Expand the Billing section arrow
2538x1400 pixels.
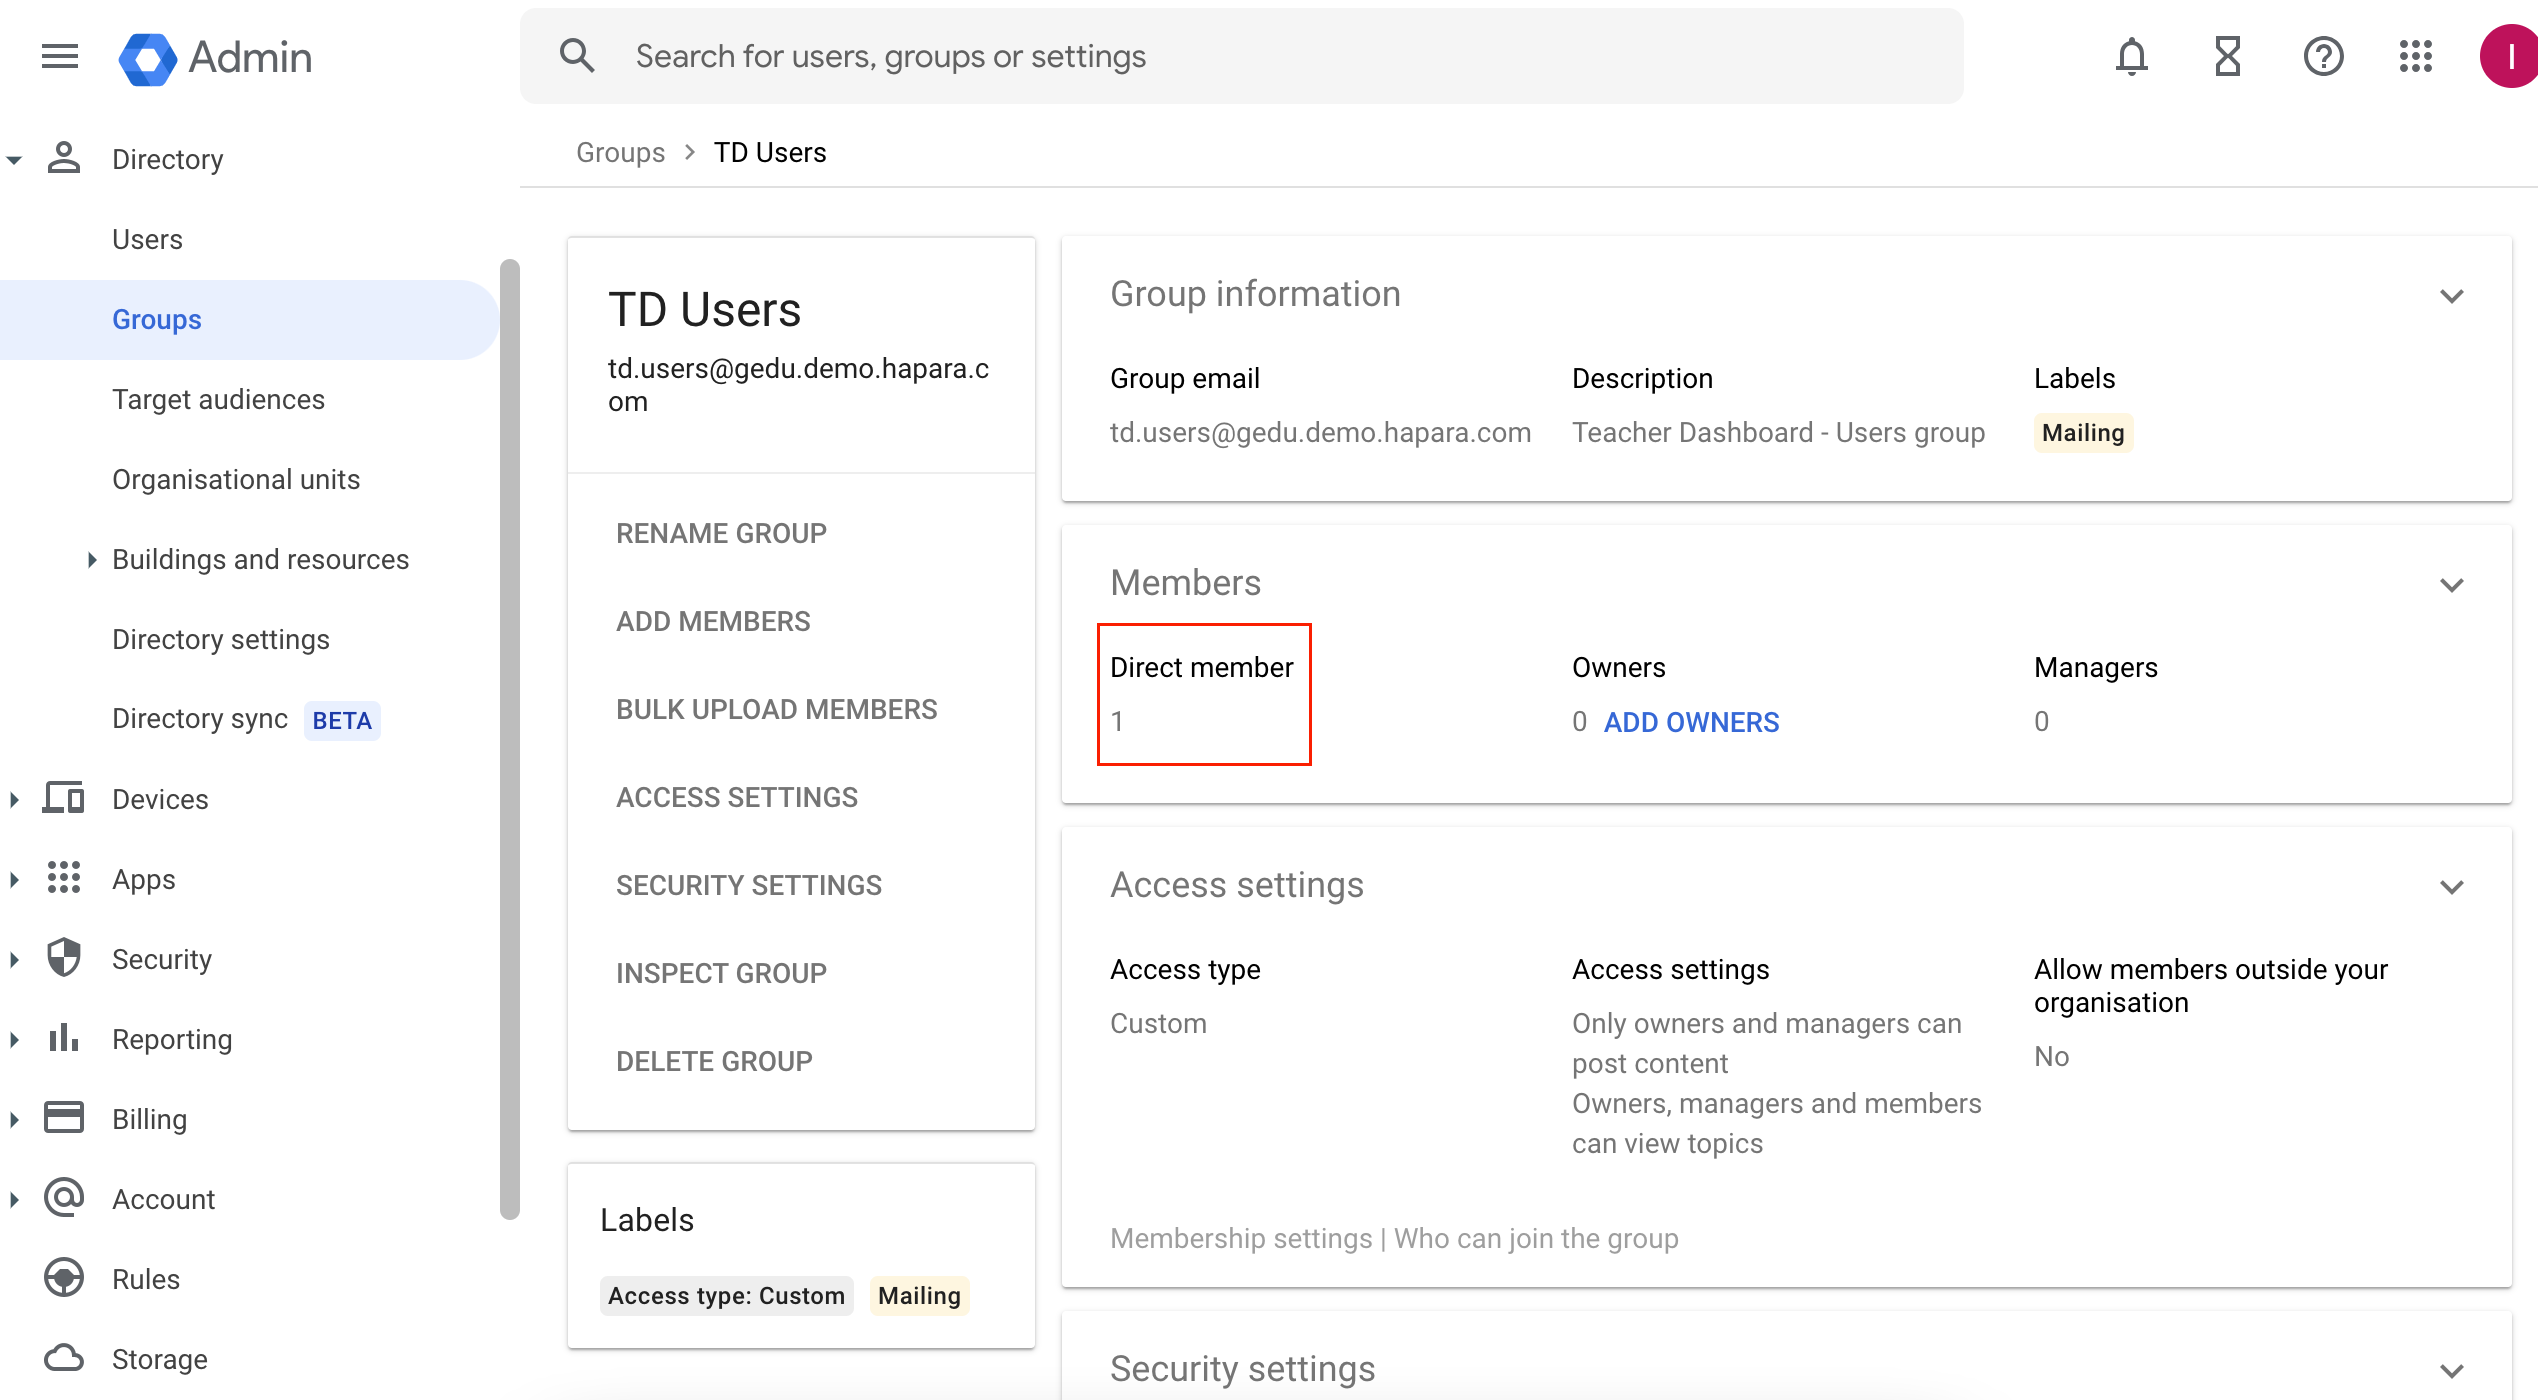pyautogui.click(x=14, y=1120)
